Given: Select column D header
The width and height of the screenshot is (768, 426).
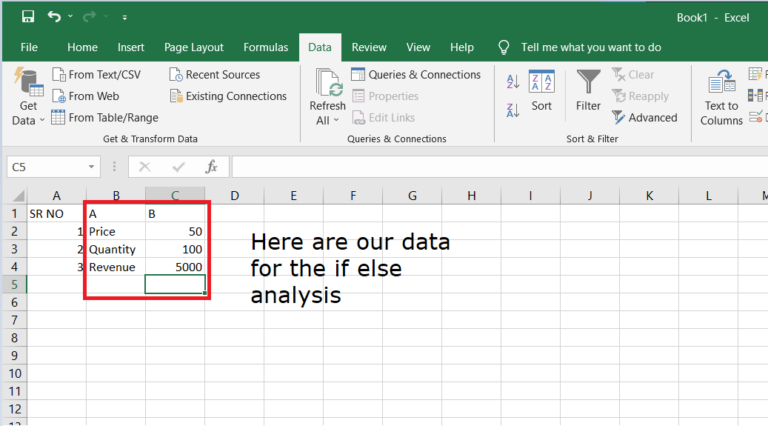Looking at the screenshot, I should (x=235, y=196).
